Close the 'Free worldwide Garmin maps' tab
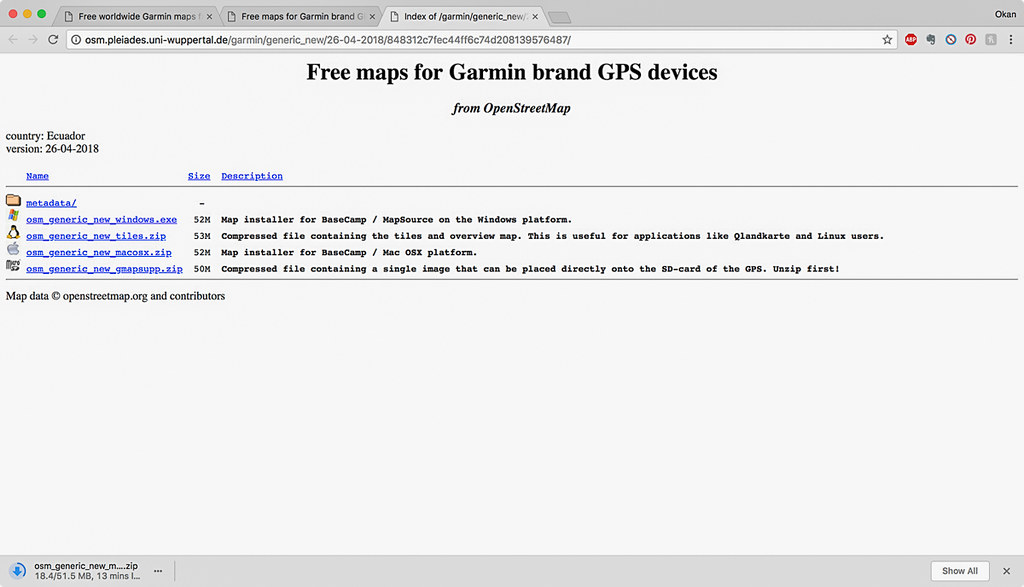 (209, 16)
